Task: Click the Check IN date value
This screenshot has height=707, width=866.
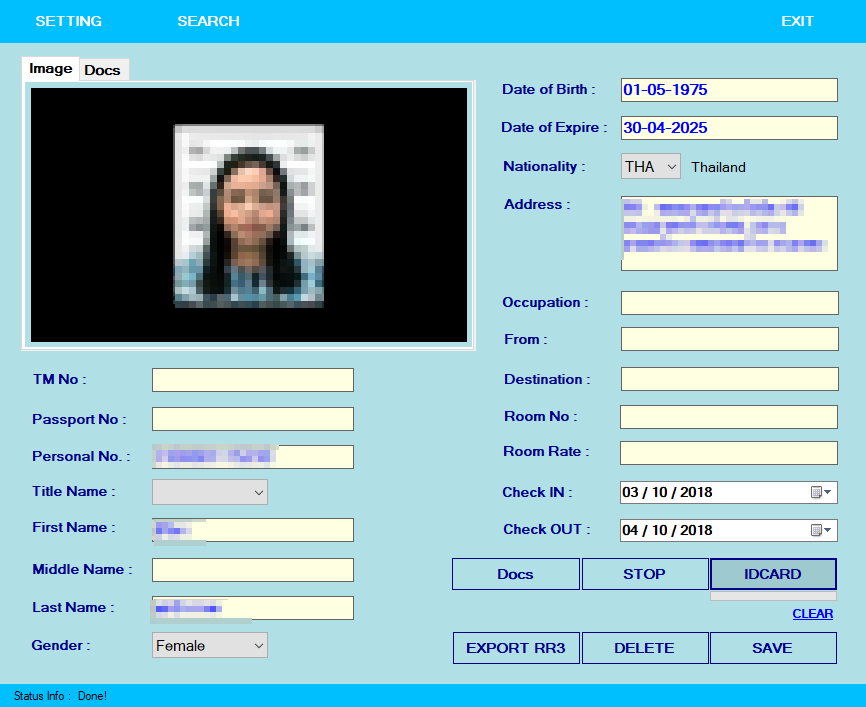Action: click(x=667, y=492)
